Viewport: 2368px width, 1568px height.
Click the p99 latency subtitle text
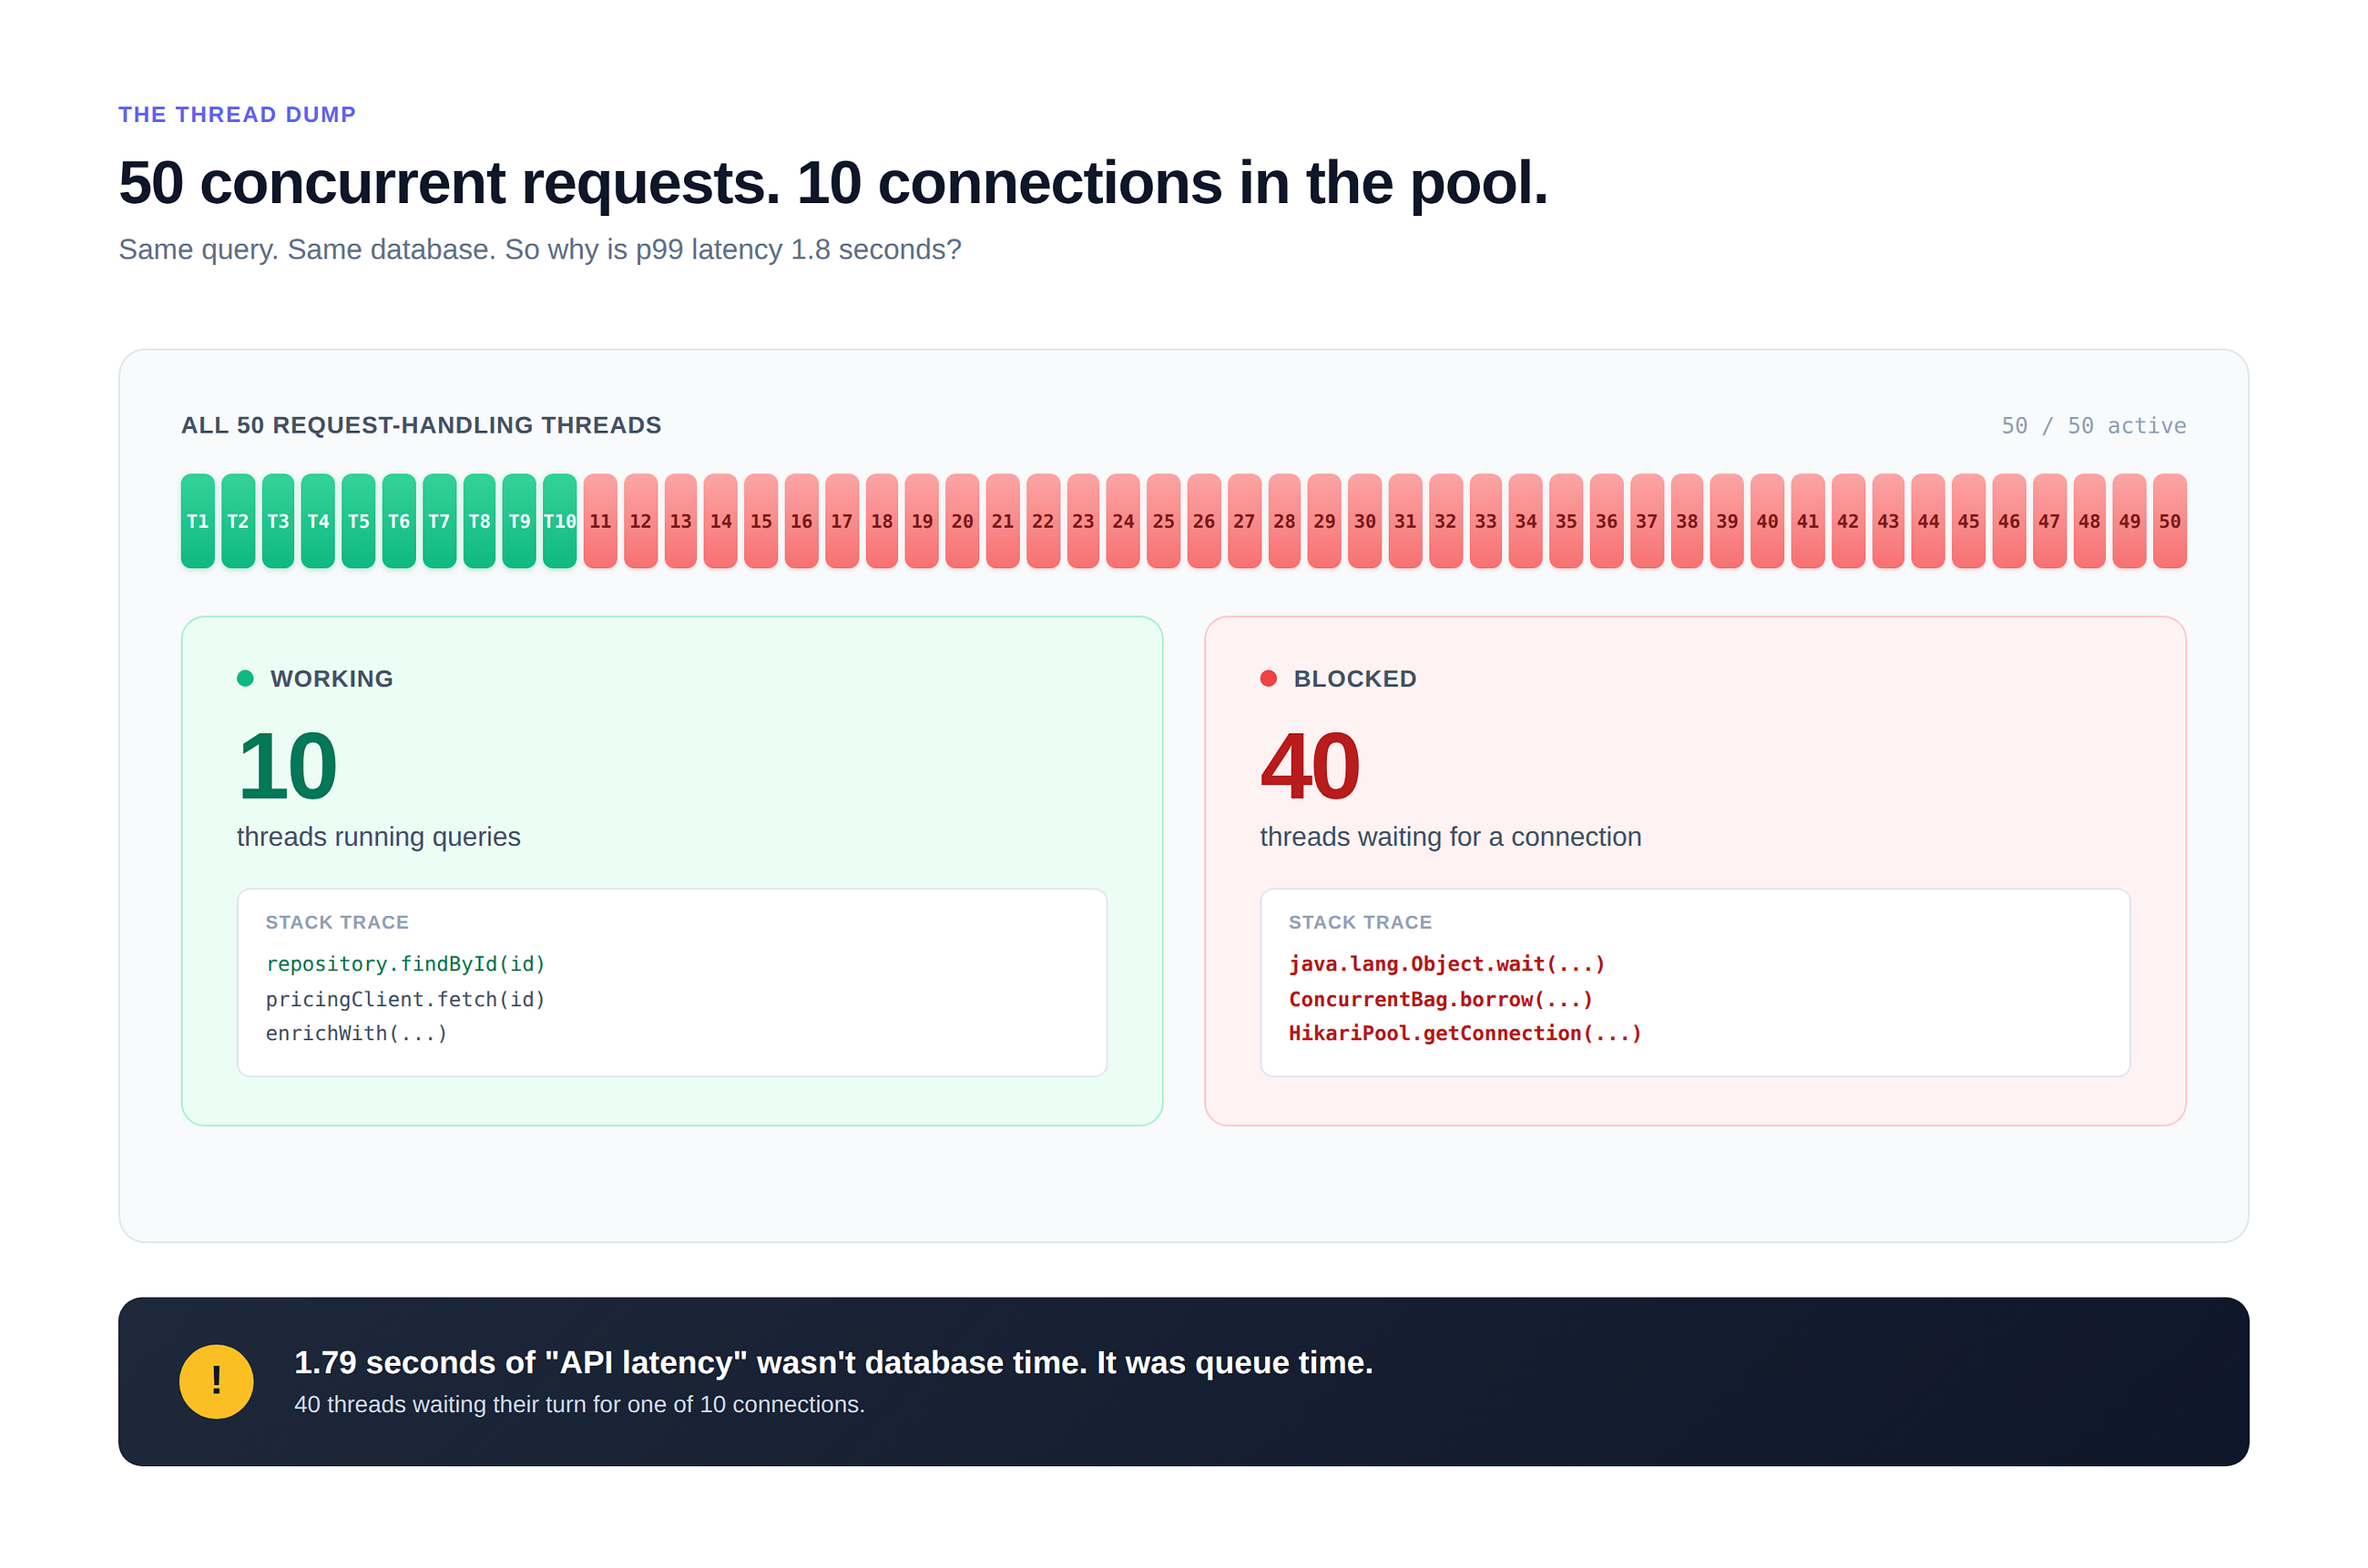[539, 249]
